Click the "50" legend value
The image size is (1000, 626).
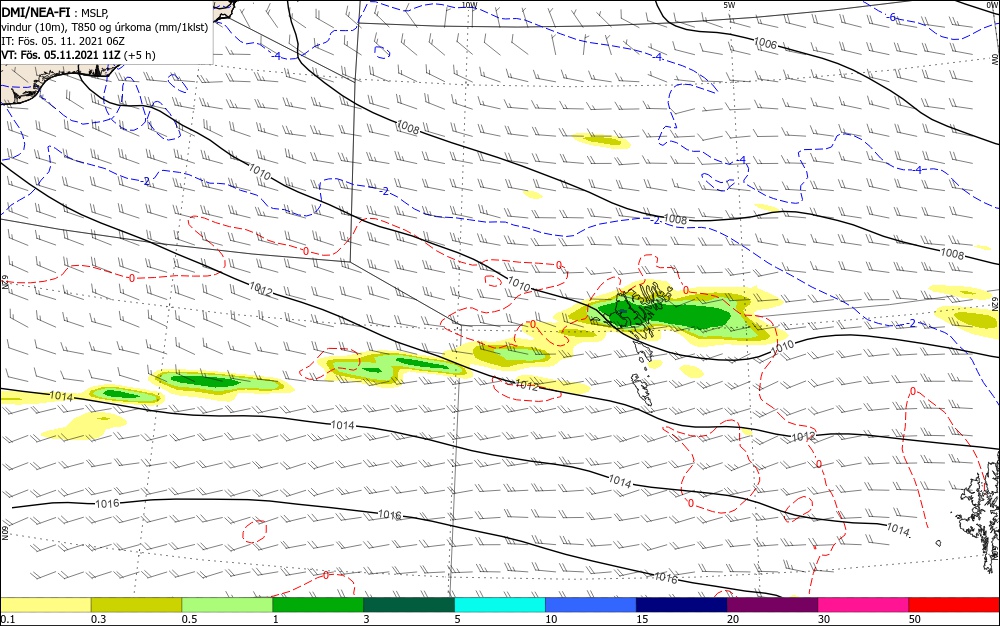(915, 619)
